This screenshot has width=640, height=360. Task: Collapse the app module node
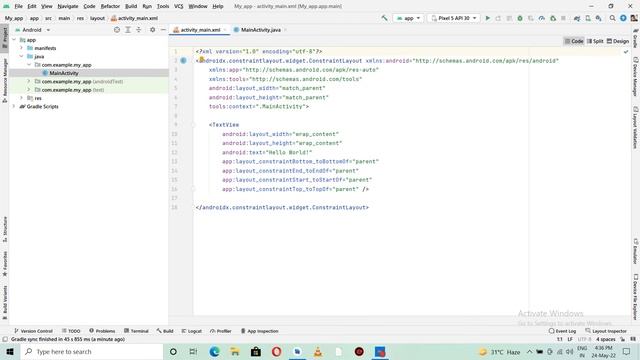(x=14, y=40)
